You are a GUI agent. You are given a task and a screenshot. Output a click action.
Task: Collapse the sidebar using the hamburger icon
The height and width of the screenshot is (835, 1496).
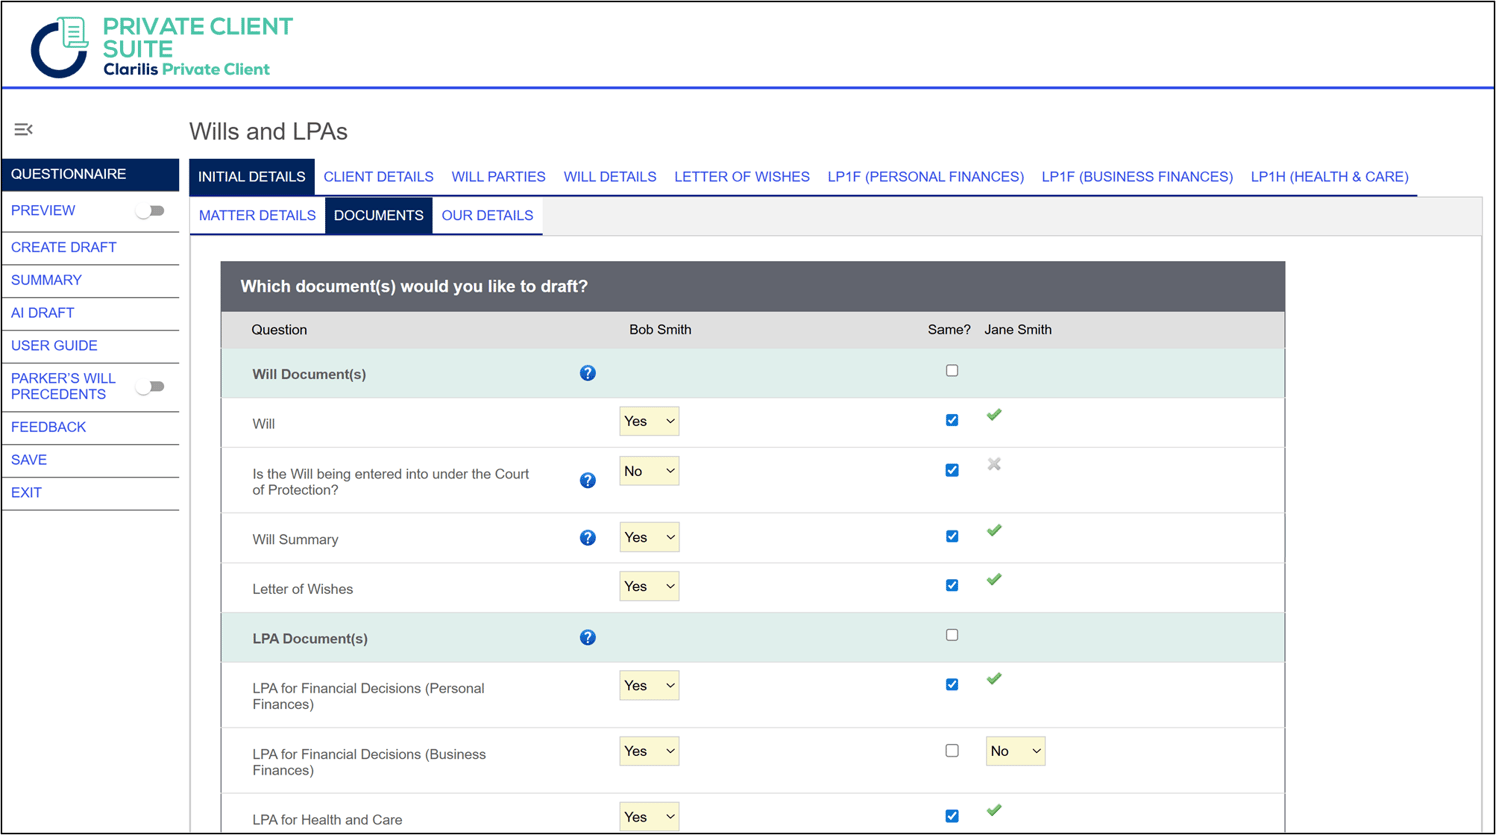tap(23, 130)
